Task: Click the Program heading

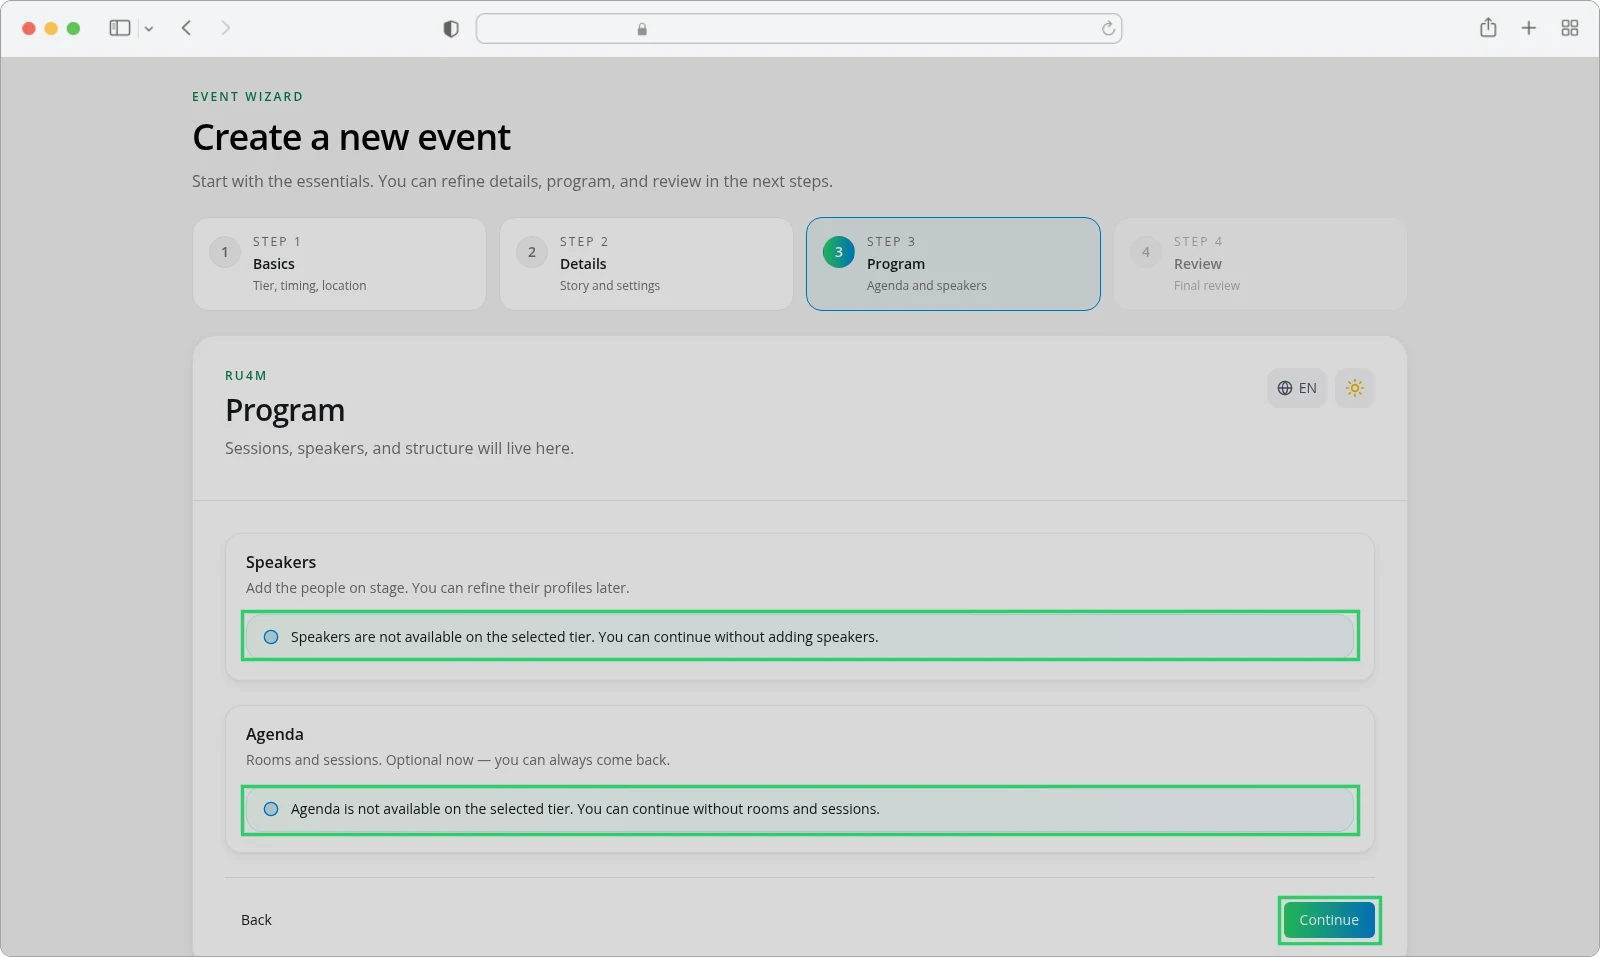Action: (285, 410)
